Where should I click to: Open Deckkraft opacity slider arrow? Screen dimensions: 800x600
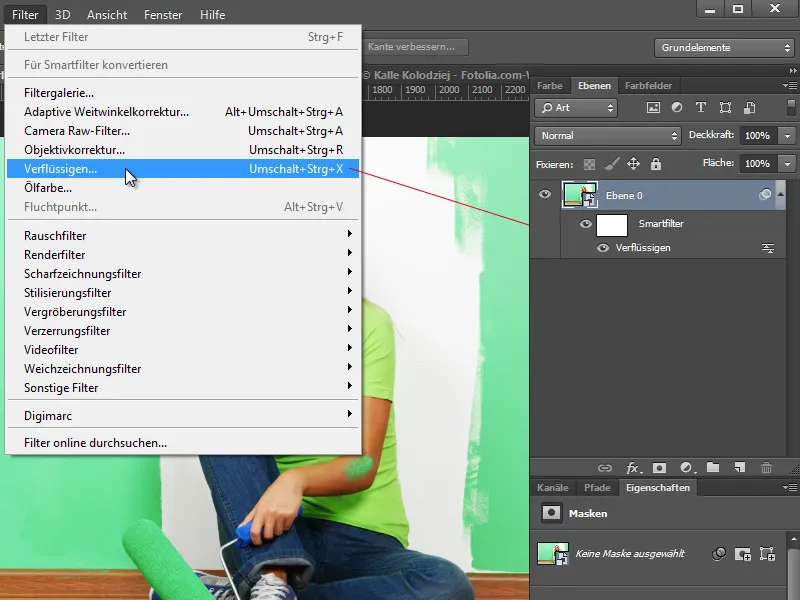(787, 136)
